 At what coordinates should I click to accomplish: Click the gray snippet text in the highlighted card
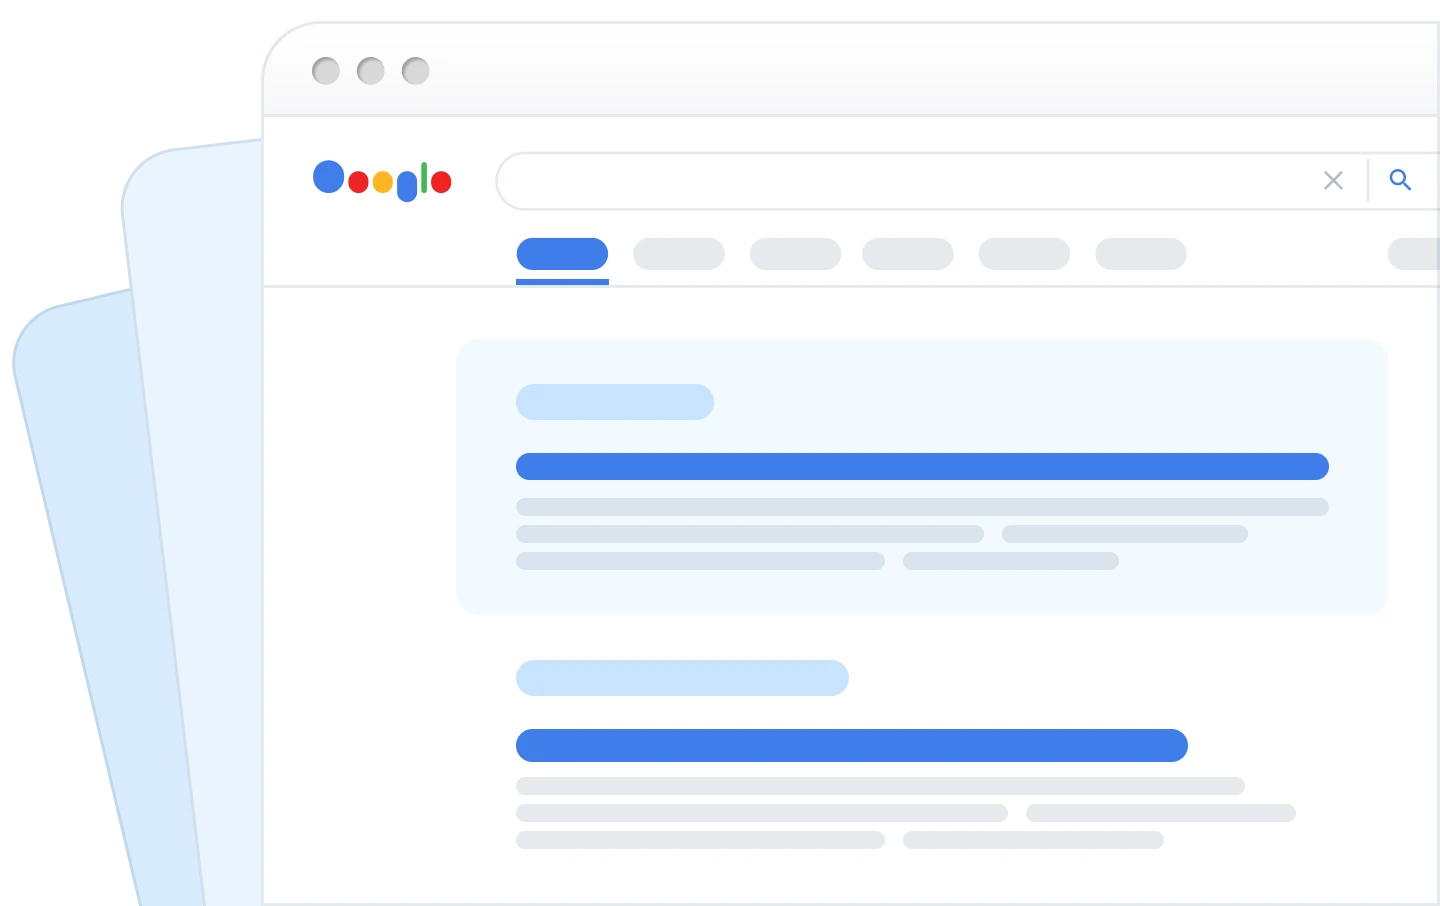coord(922,534)
